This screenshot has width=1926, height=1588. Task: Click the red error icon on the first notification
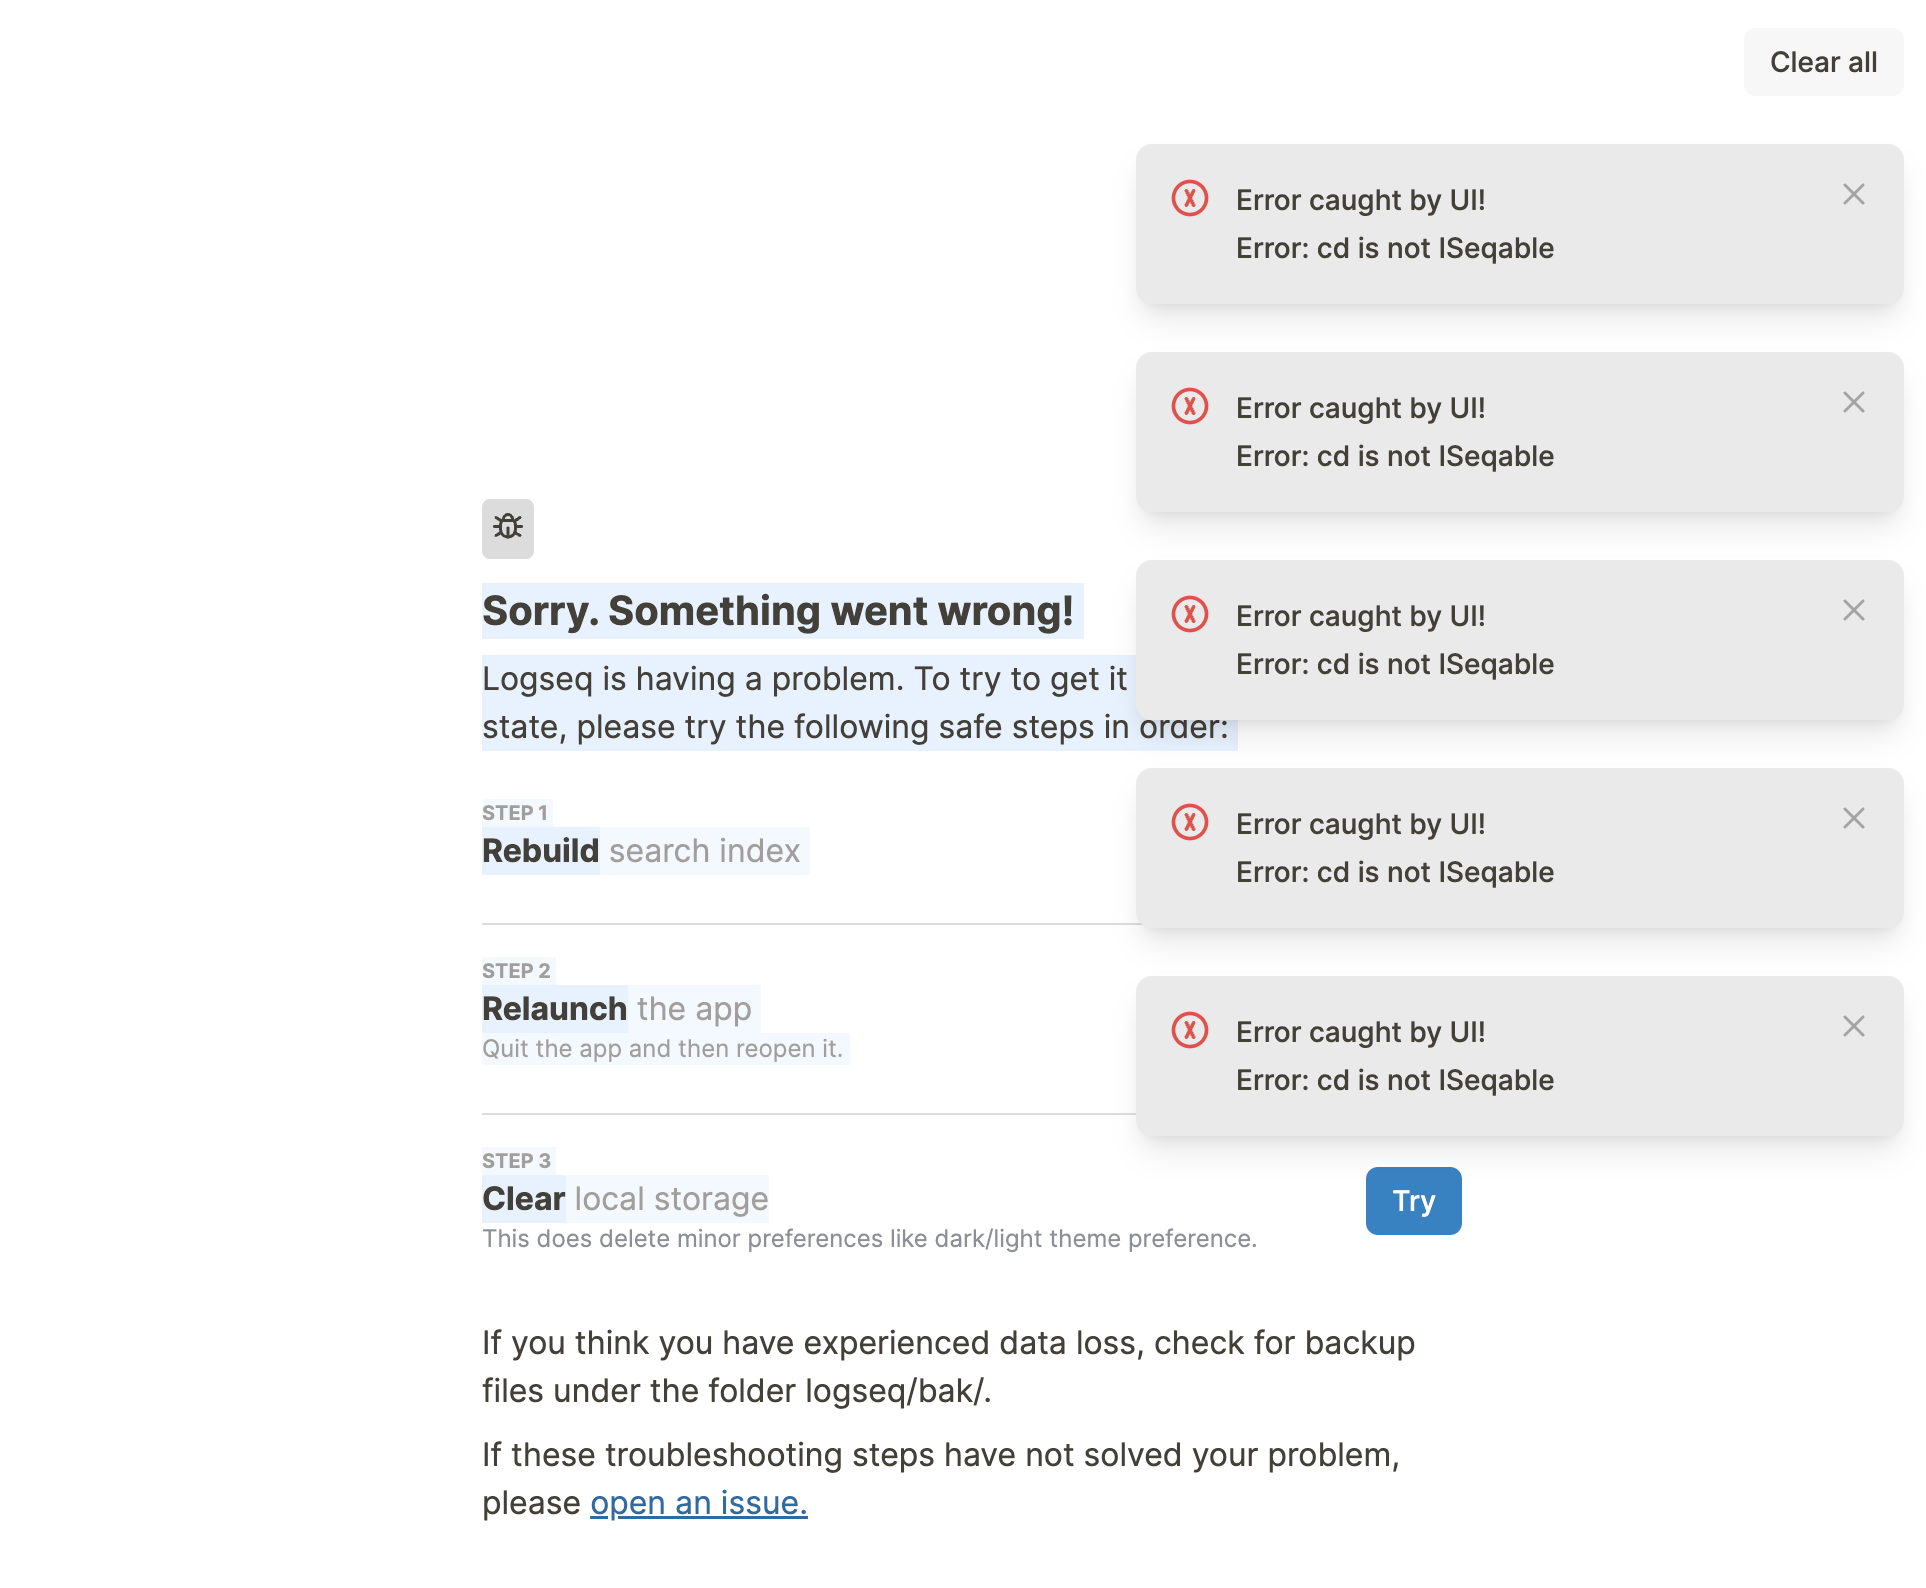coord(1189,200)
